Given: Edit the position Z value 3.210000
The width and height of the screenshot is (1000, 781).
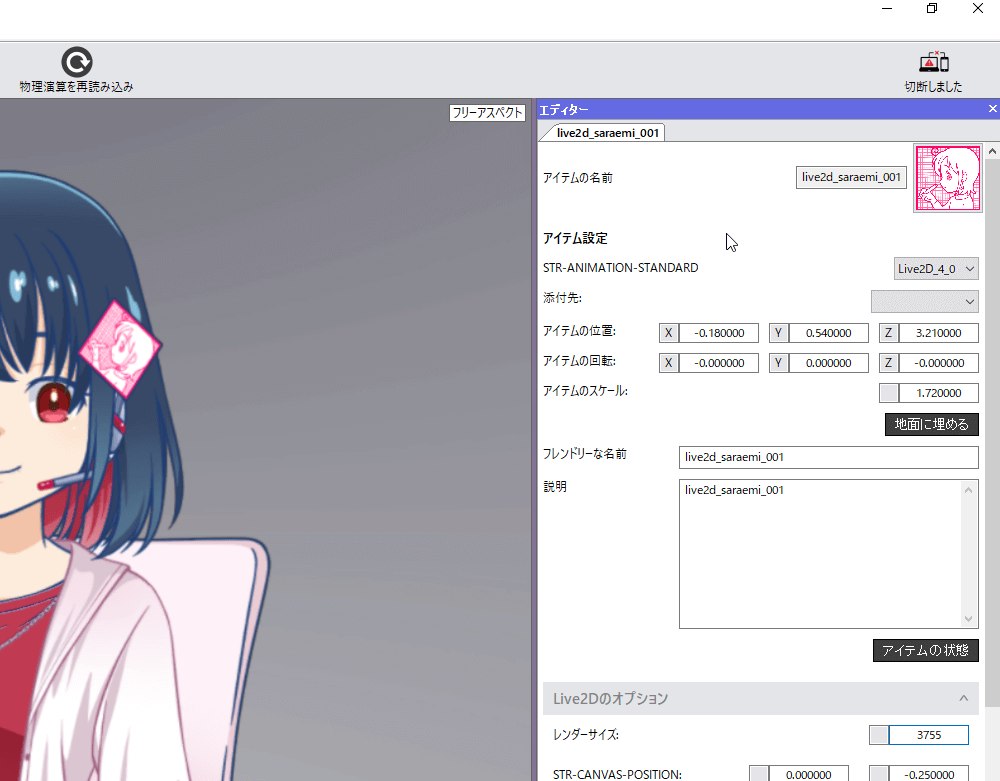Looking at the screenshot, I should coord(938,333).
